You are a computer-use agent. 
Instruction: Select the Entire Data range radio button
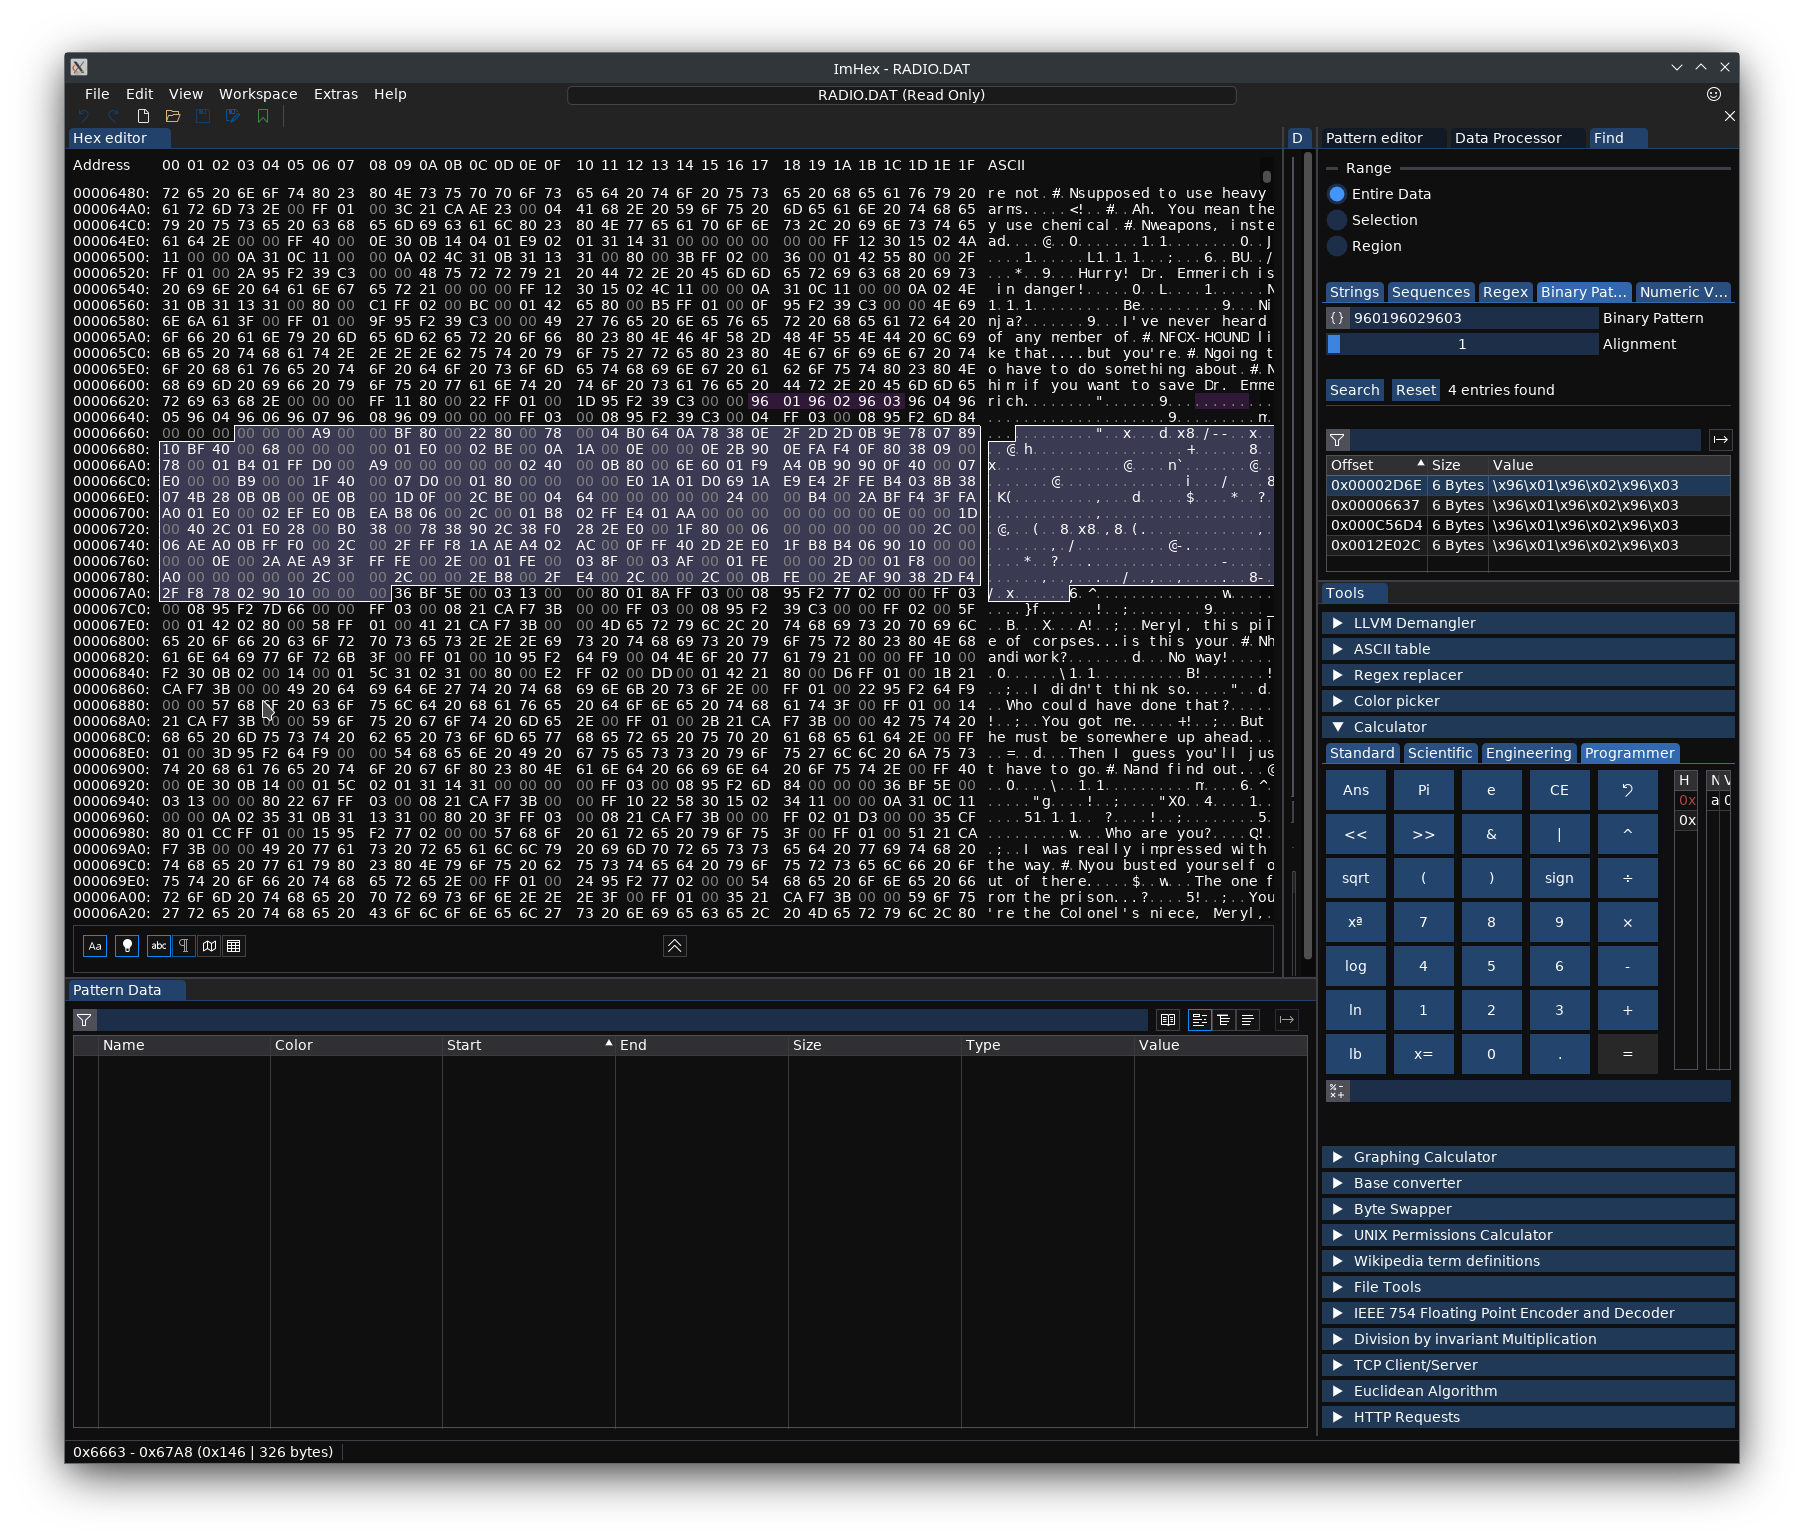(1337, 194)
